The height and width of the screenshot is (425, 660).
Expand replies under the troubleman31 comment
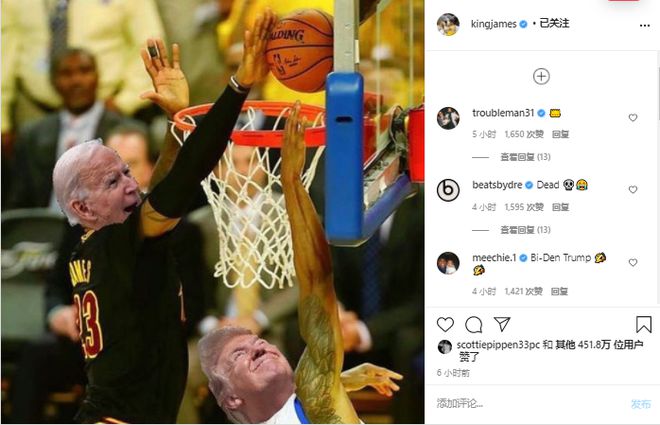click(525, 157)
